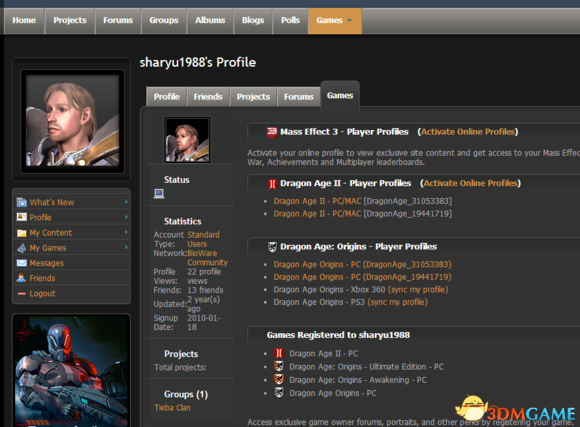Select the Games profile tab

point(340,96)
